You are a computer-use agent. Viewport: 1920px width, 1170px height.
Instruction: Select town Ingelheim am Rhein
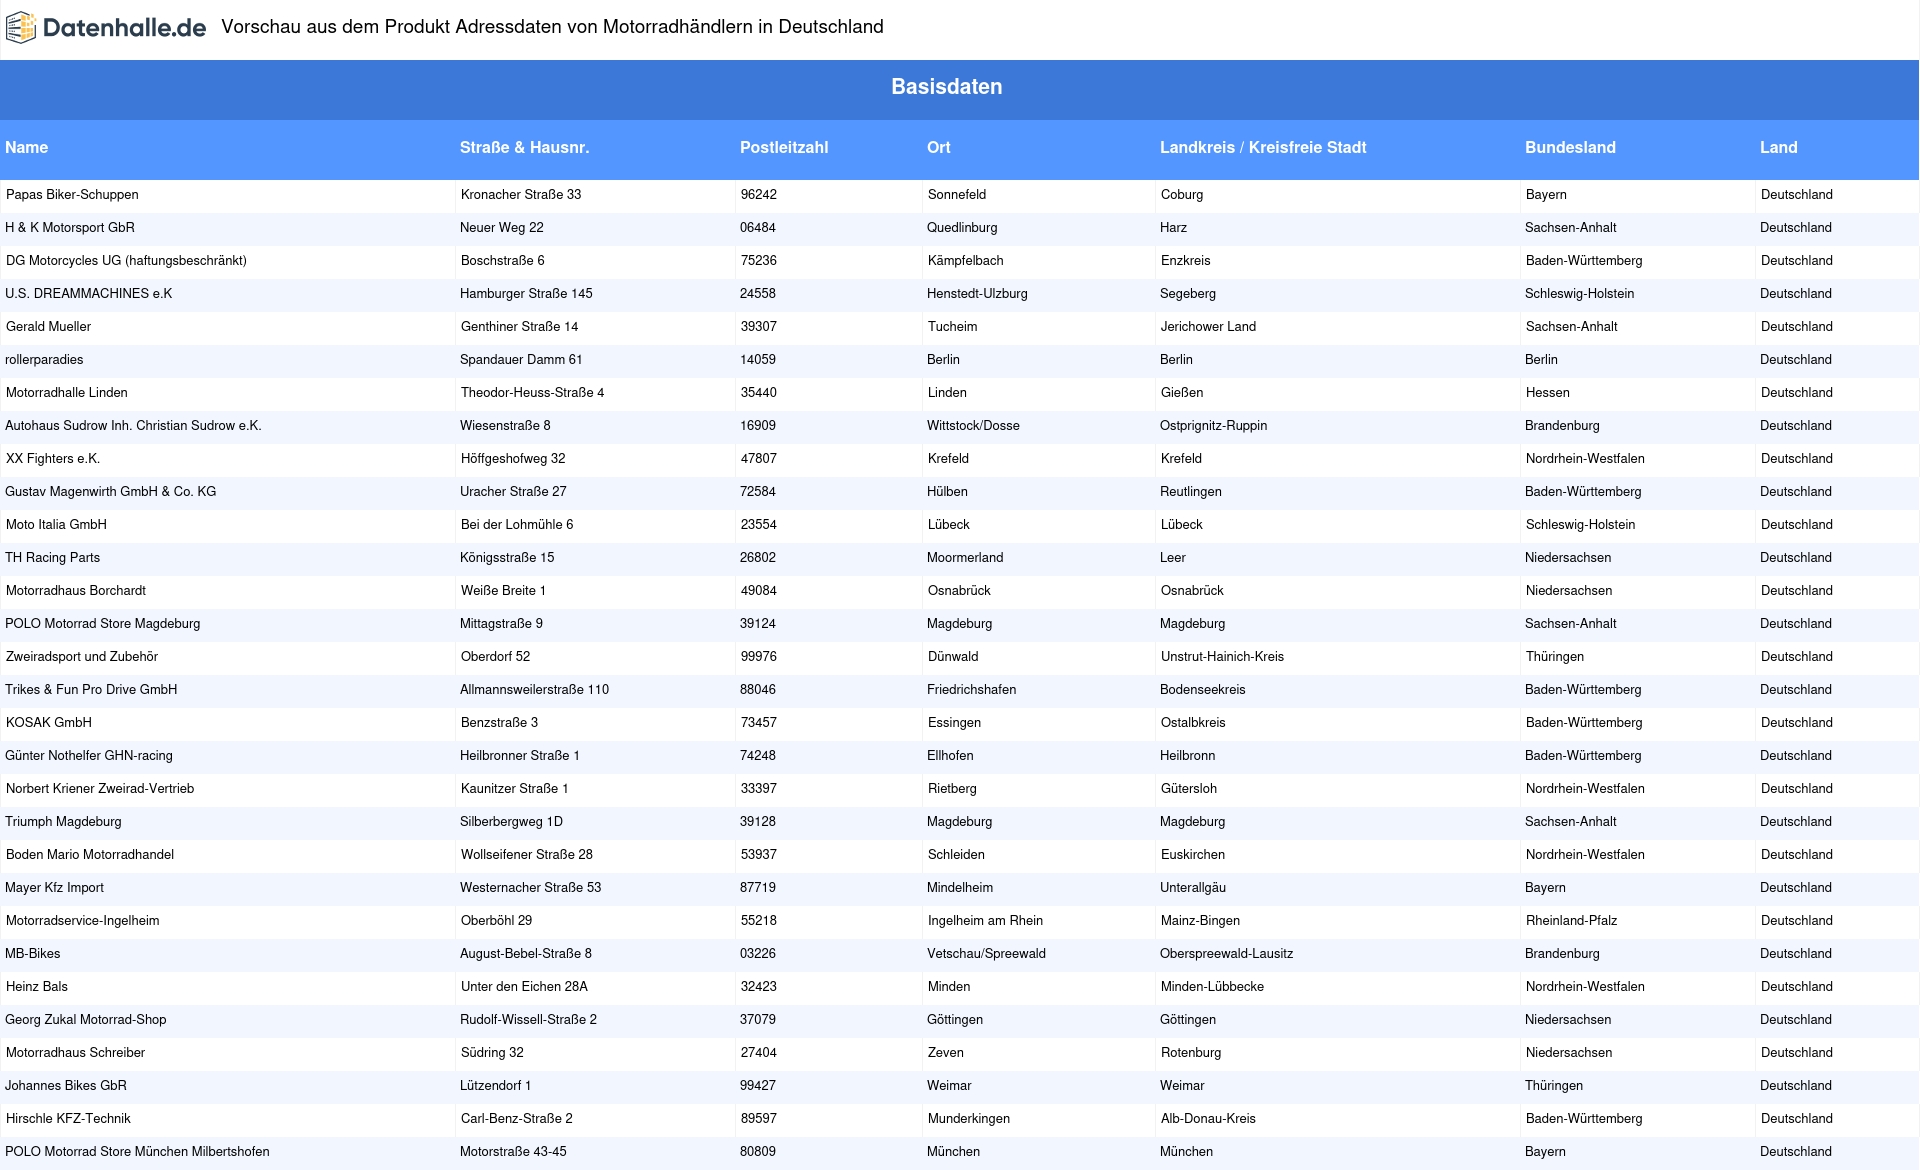click(985, 921)
